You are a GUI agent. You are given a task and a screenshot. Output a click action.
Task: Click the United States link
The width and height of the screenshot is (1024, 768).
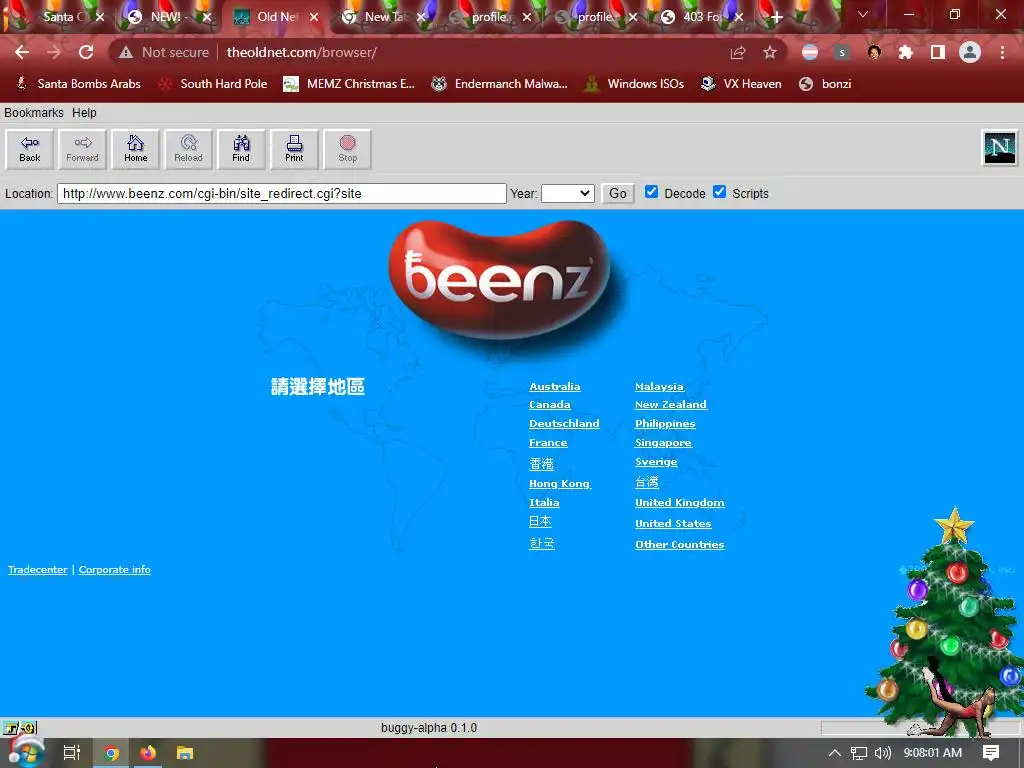point(673,524)
